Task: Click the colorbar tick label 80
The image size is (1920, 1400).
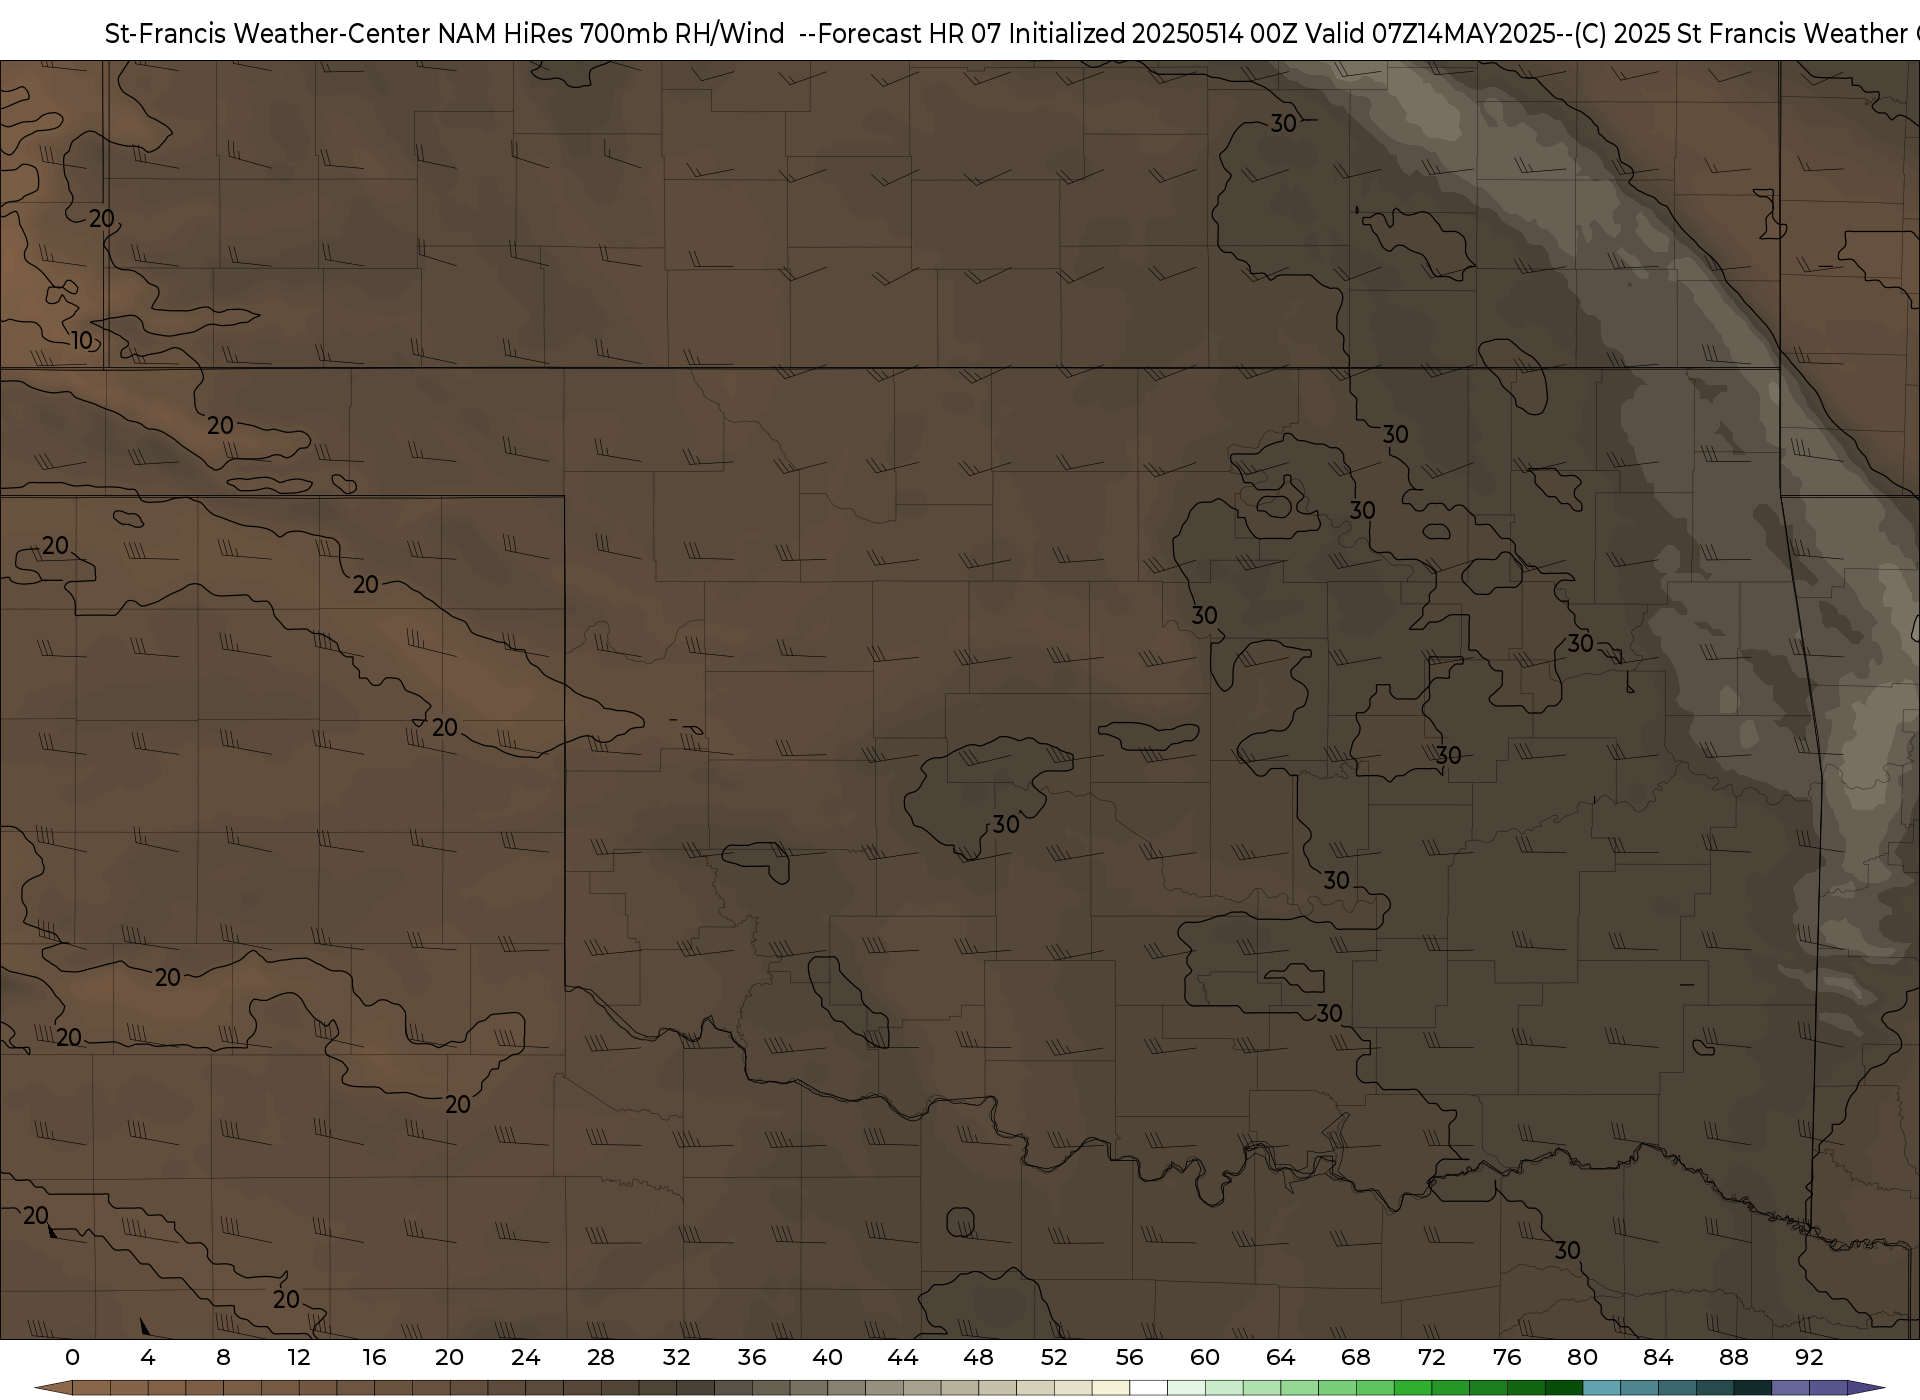Action: [1583, 1358]
